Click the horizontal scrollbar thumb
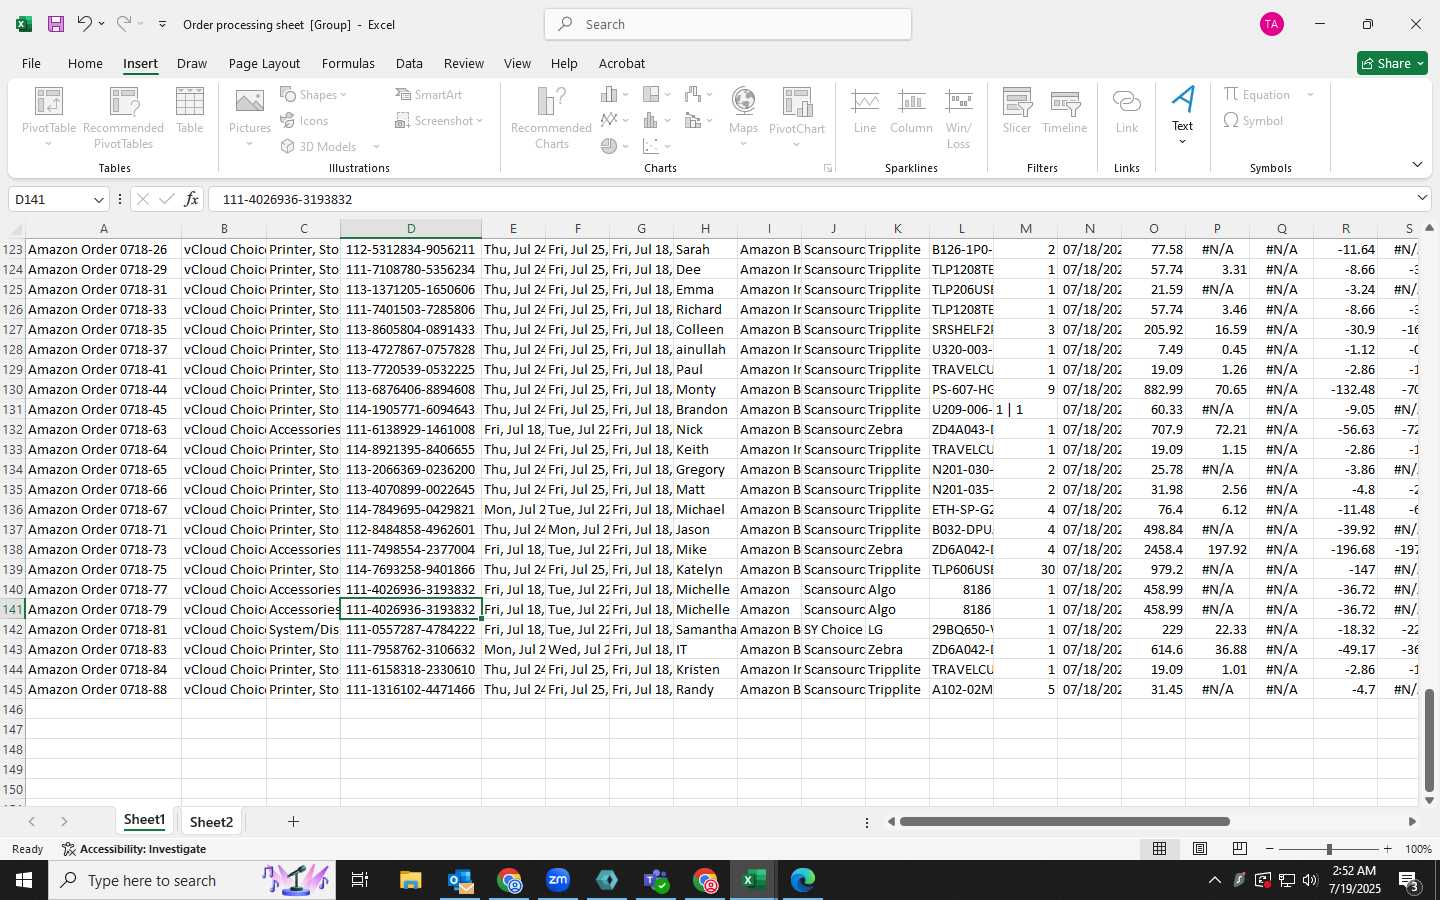Viewport: 1440px width, 900px height. pos(1064,822)
